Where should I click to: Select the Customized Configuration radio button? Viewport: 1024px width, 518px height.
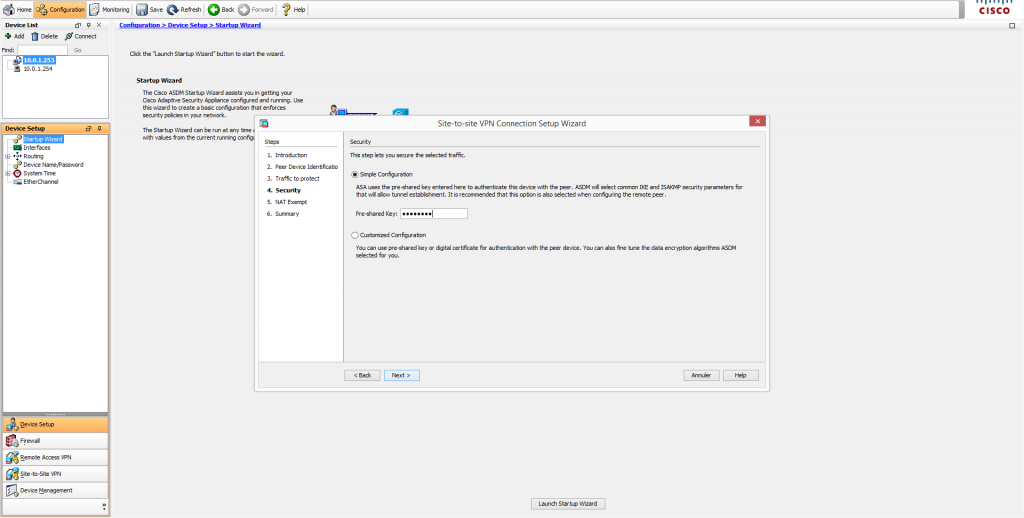(355, 235)
